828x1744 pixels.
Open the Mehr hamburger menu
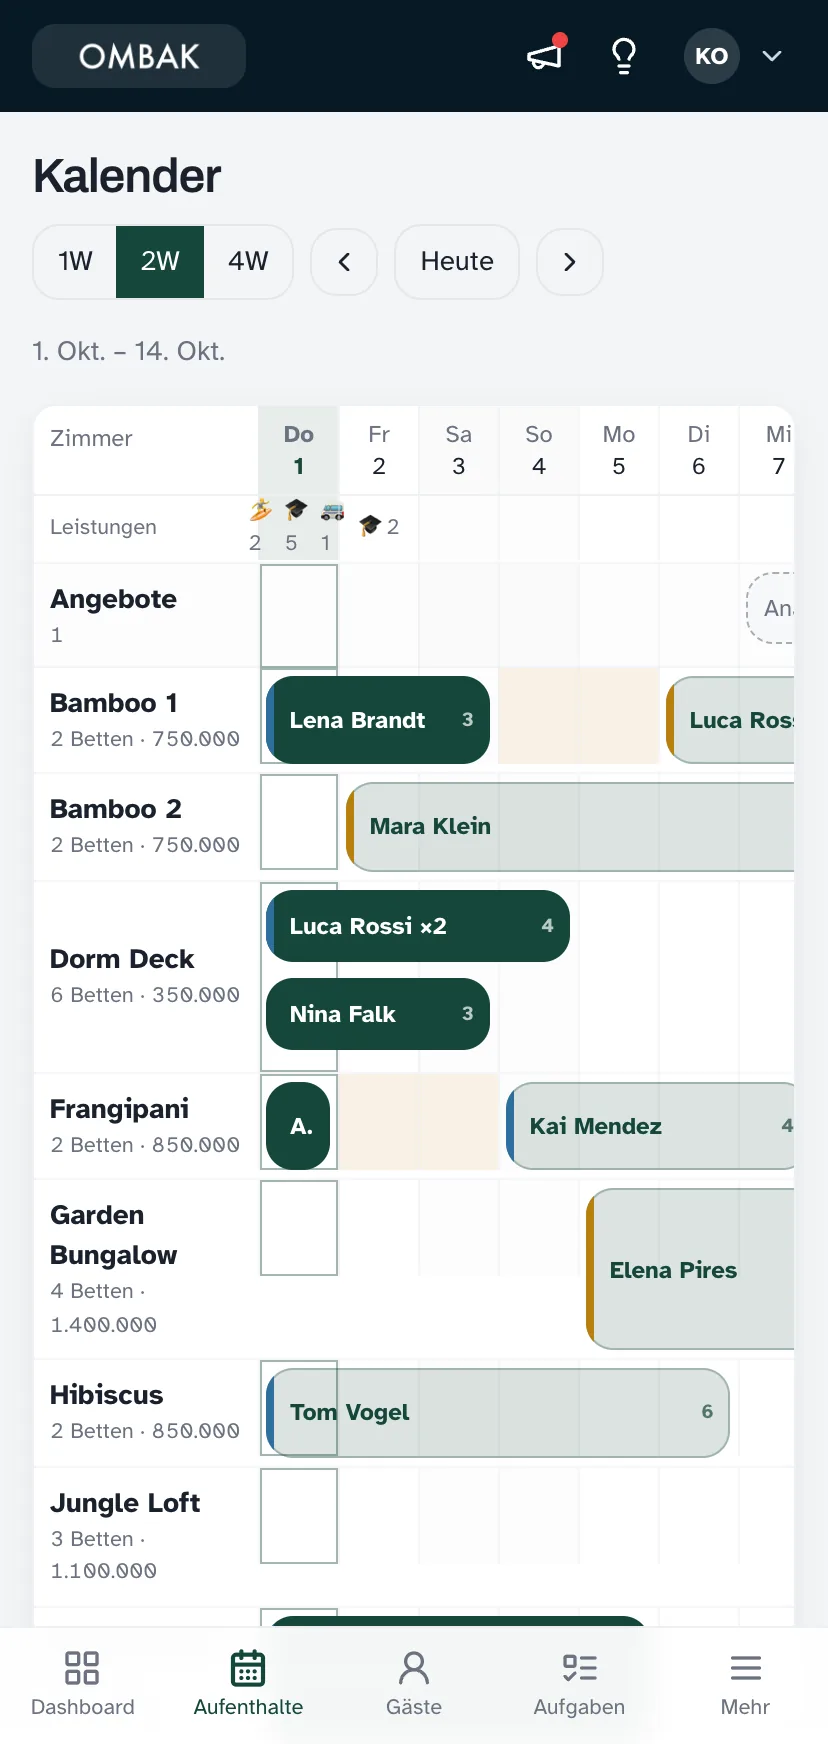point(745,1685)
